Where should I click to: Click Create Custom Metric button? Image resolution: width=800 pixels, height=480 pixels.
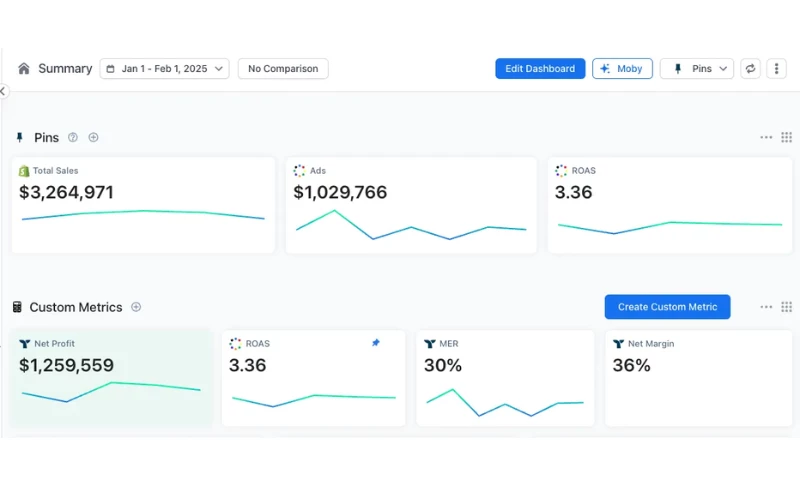[667, 307]
